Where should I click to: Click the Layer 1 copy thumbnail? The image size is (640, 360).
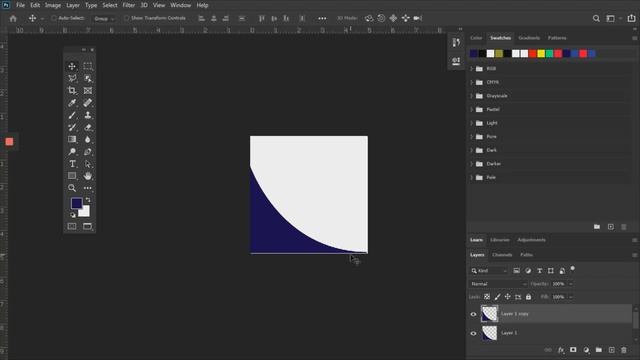489,314
